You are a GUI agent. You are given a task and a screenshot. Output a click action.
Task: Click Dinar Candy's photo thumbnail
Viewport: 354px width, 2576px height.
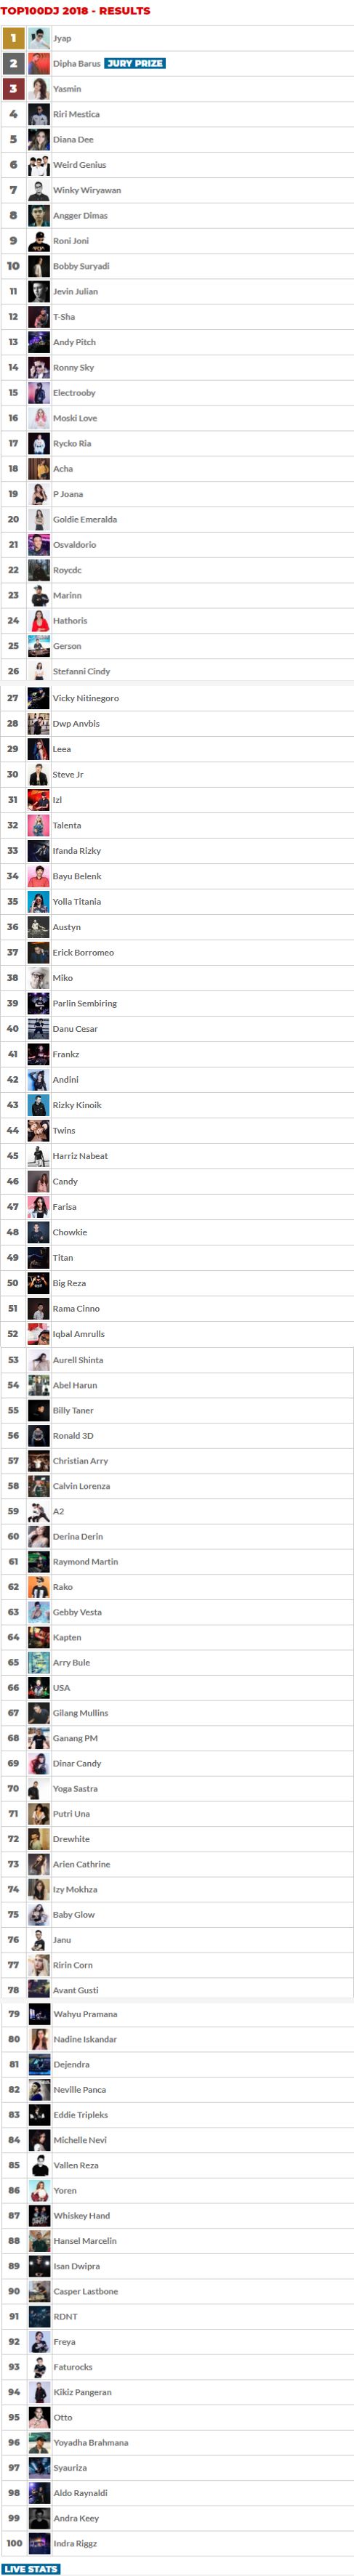(x=39, y=1763)
